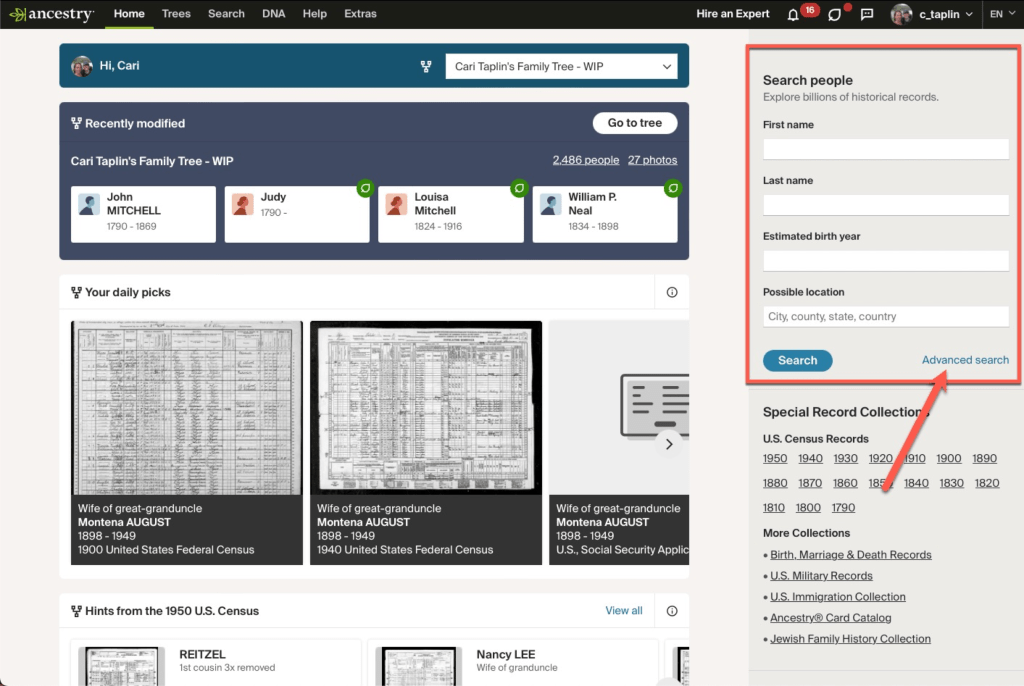Click the Ancestry logo in header

point(51,14)
